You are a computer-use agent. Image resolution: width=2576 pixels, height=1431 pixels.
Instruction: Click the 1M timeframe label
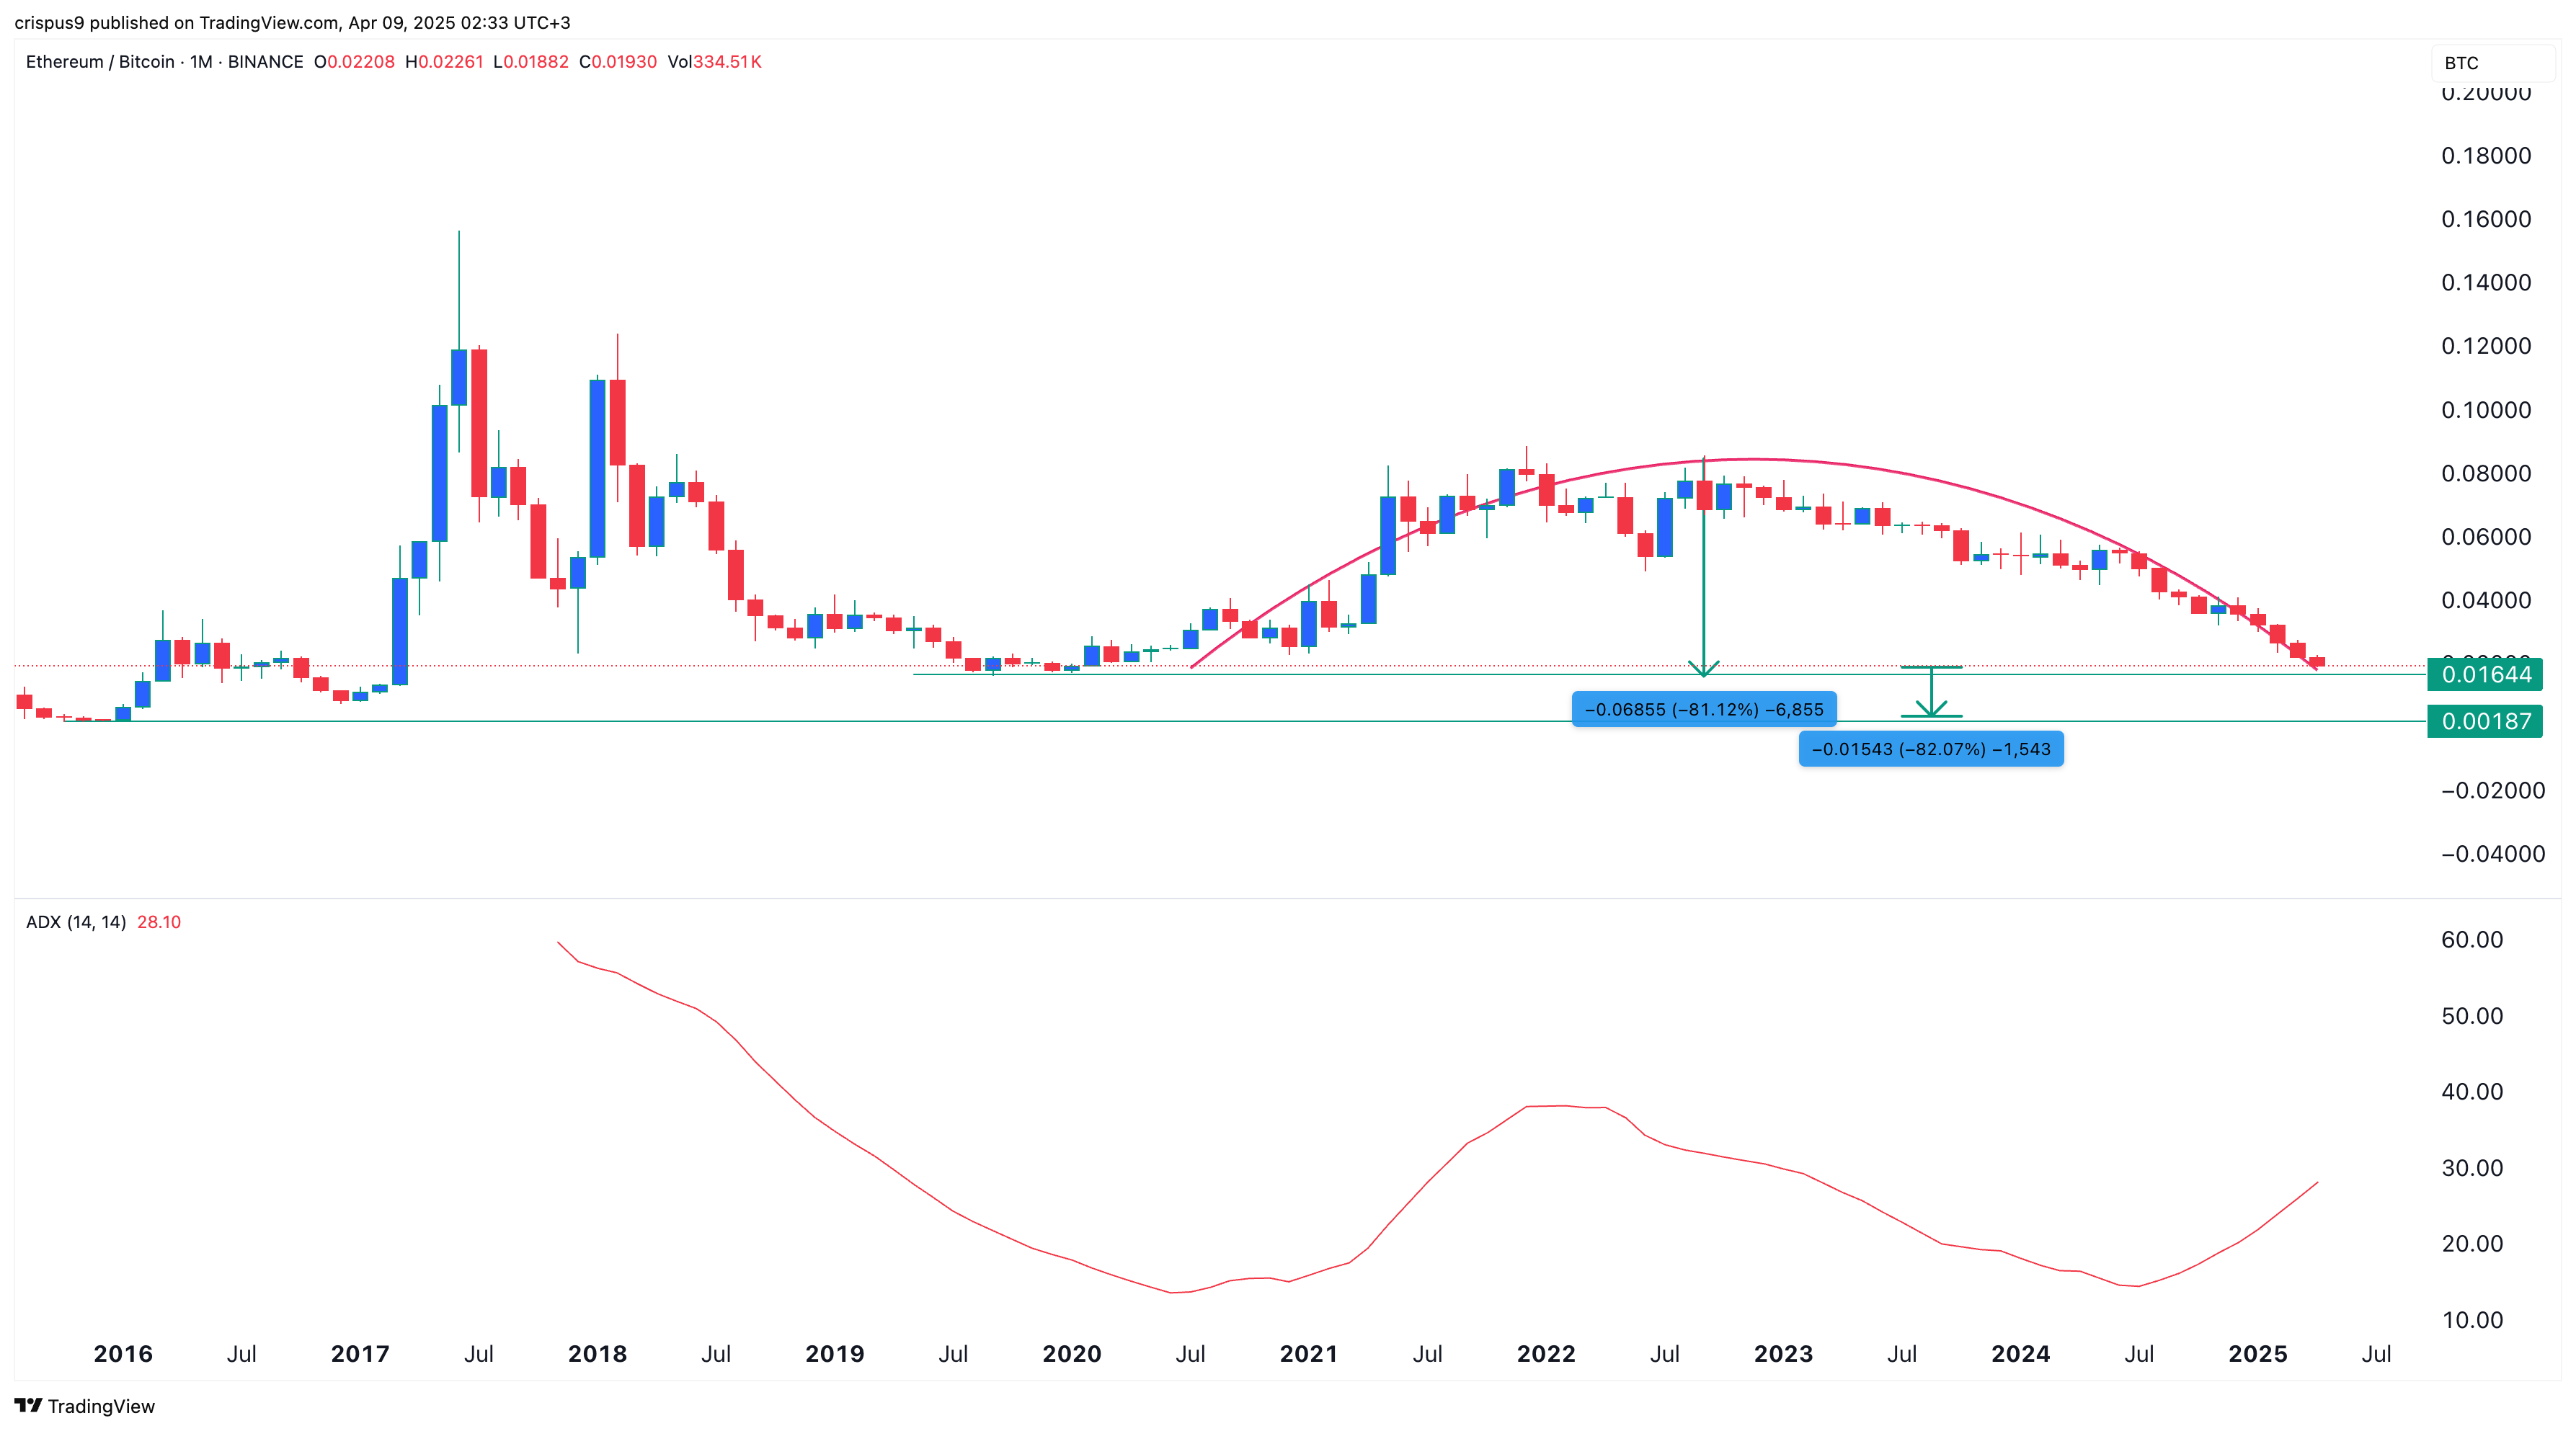coord(201,62)
